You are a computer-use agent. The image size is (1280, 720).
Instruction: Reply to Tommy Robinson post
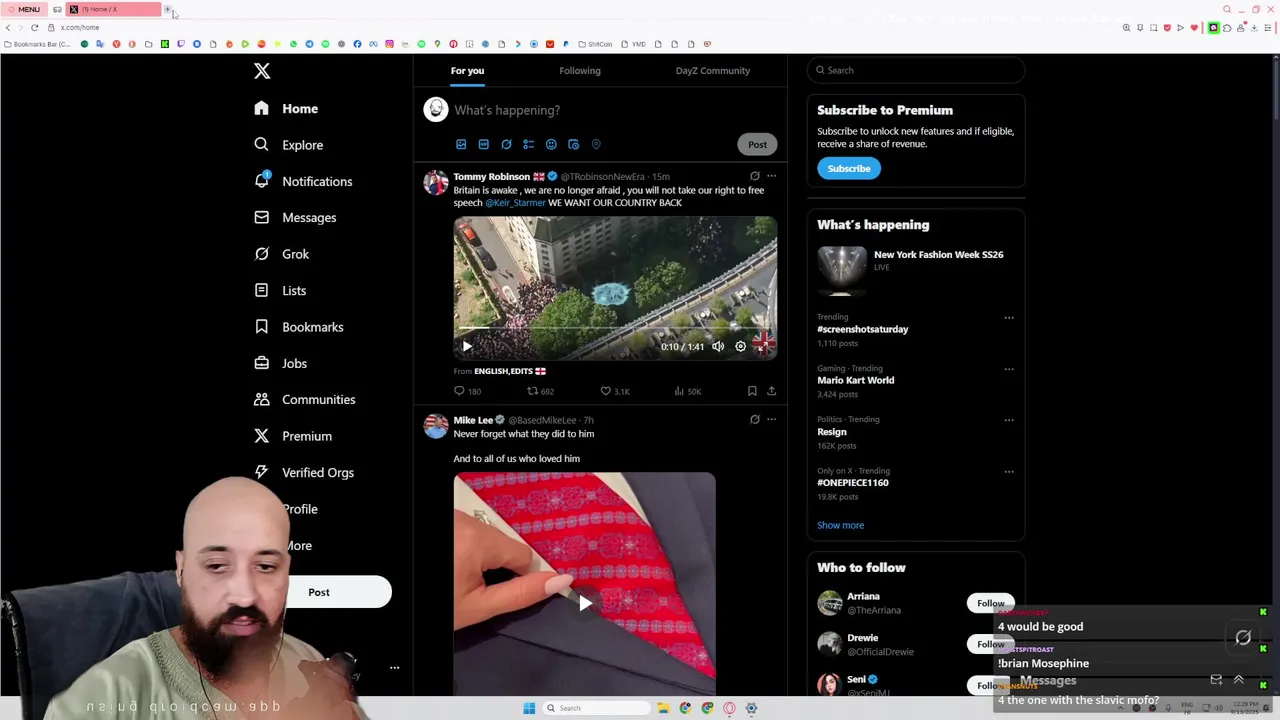pos(468,391)
